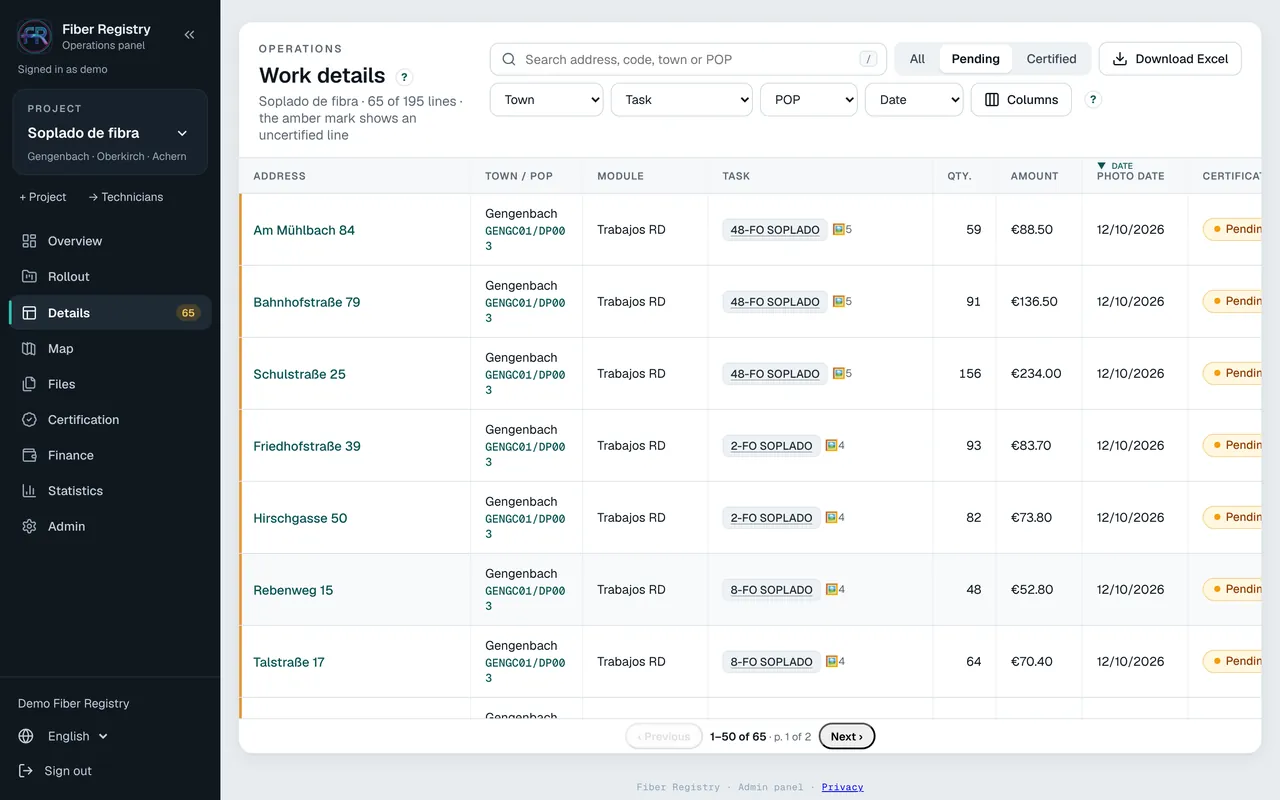The height and width of the screenshot is (800, 1280).
Task: Open the Certification section
Action: [x=110, y=420]
